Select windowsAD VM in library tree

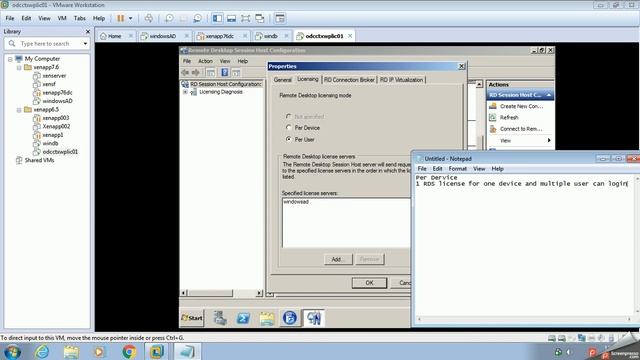[57, 101]
